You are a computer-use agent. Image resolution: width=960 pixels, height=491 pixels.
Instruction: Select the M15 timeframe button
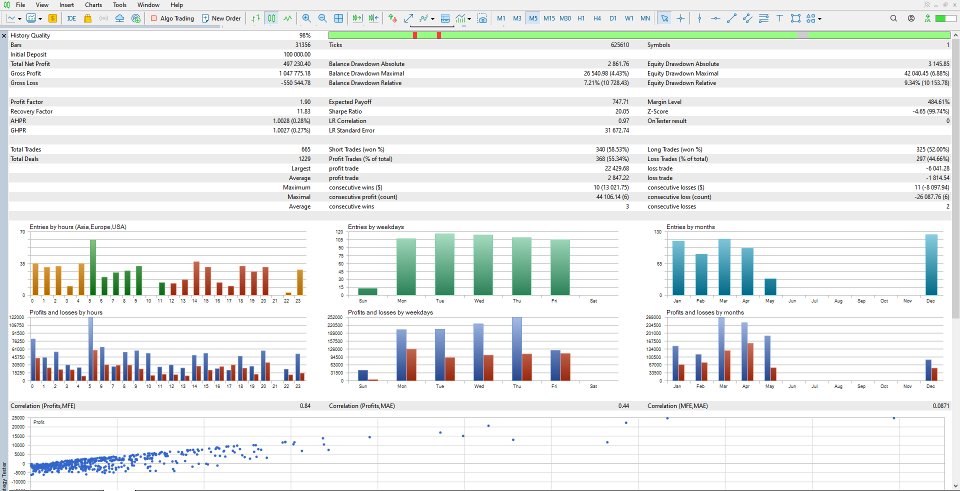[549, 18]
